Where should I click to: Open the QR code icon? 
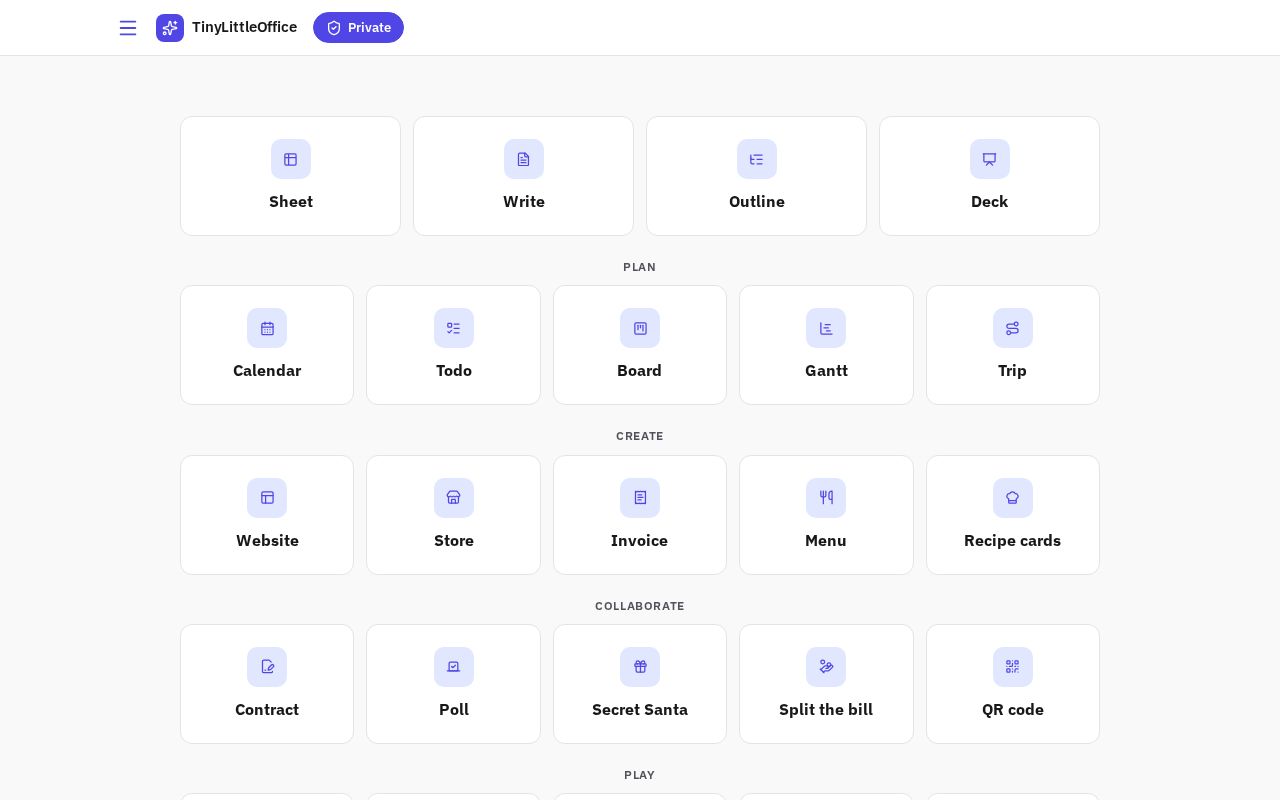[x=1013, y=667]
